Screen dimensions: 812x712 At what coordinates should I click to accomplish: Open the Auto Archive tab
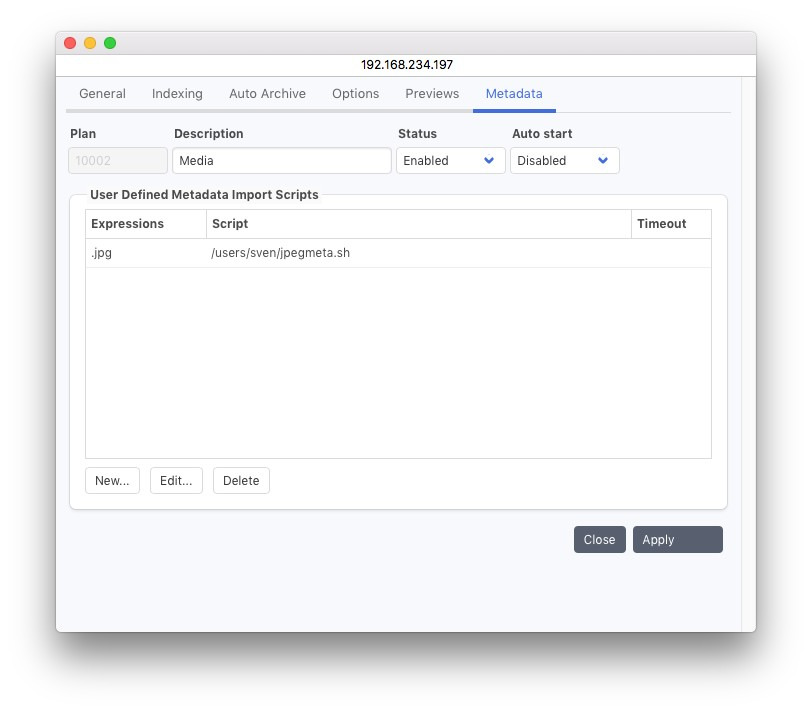pos(267,94)
